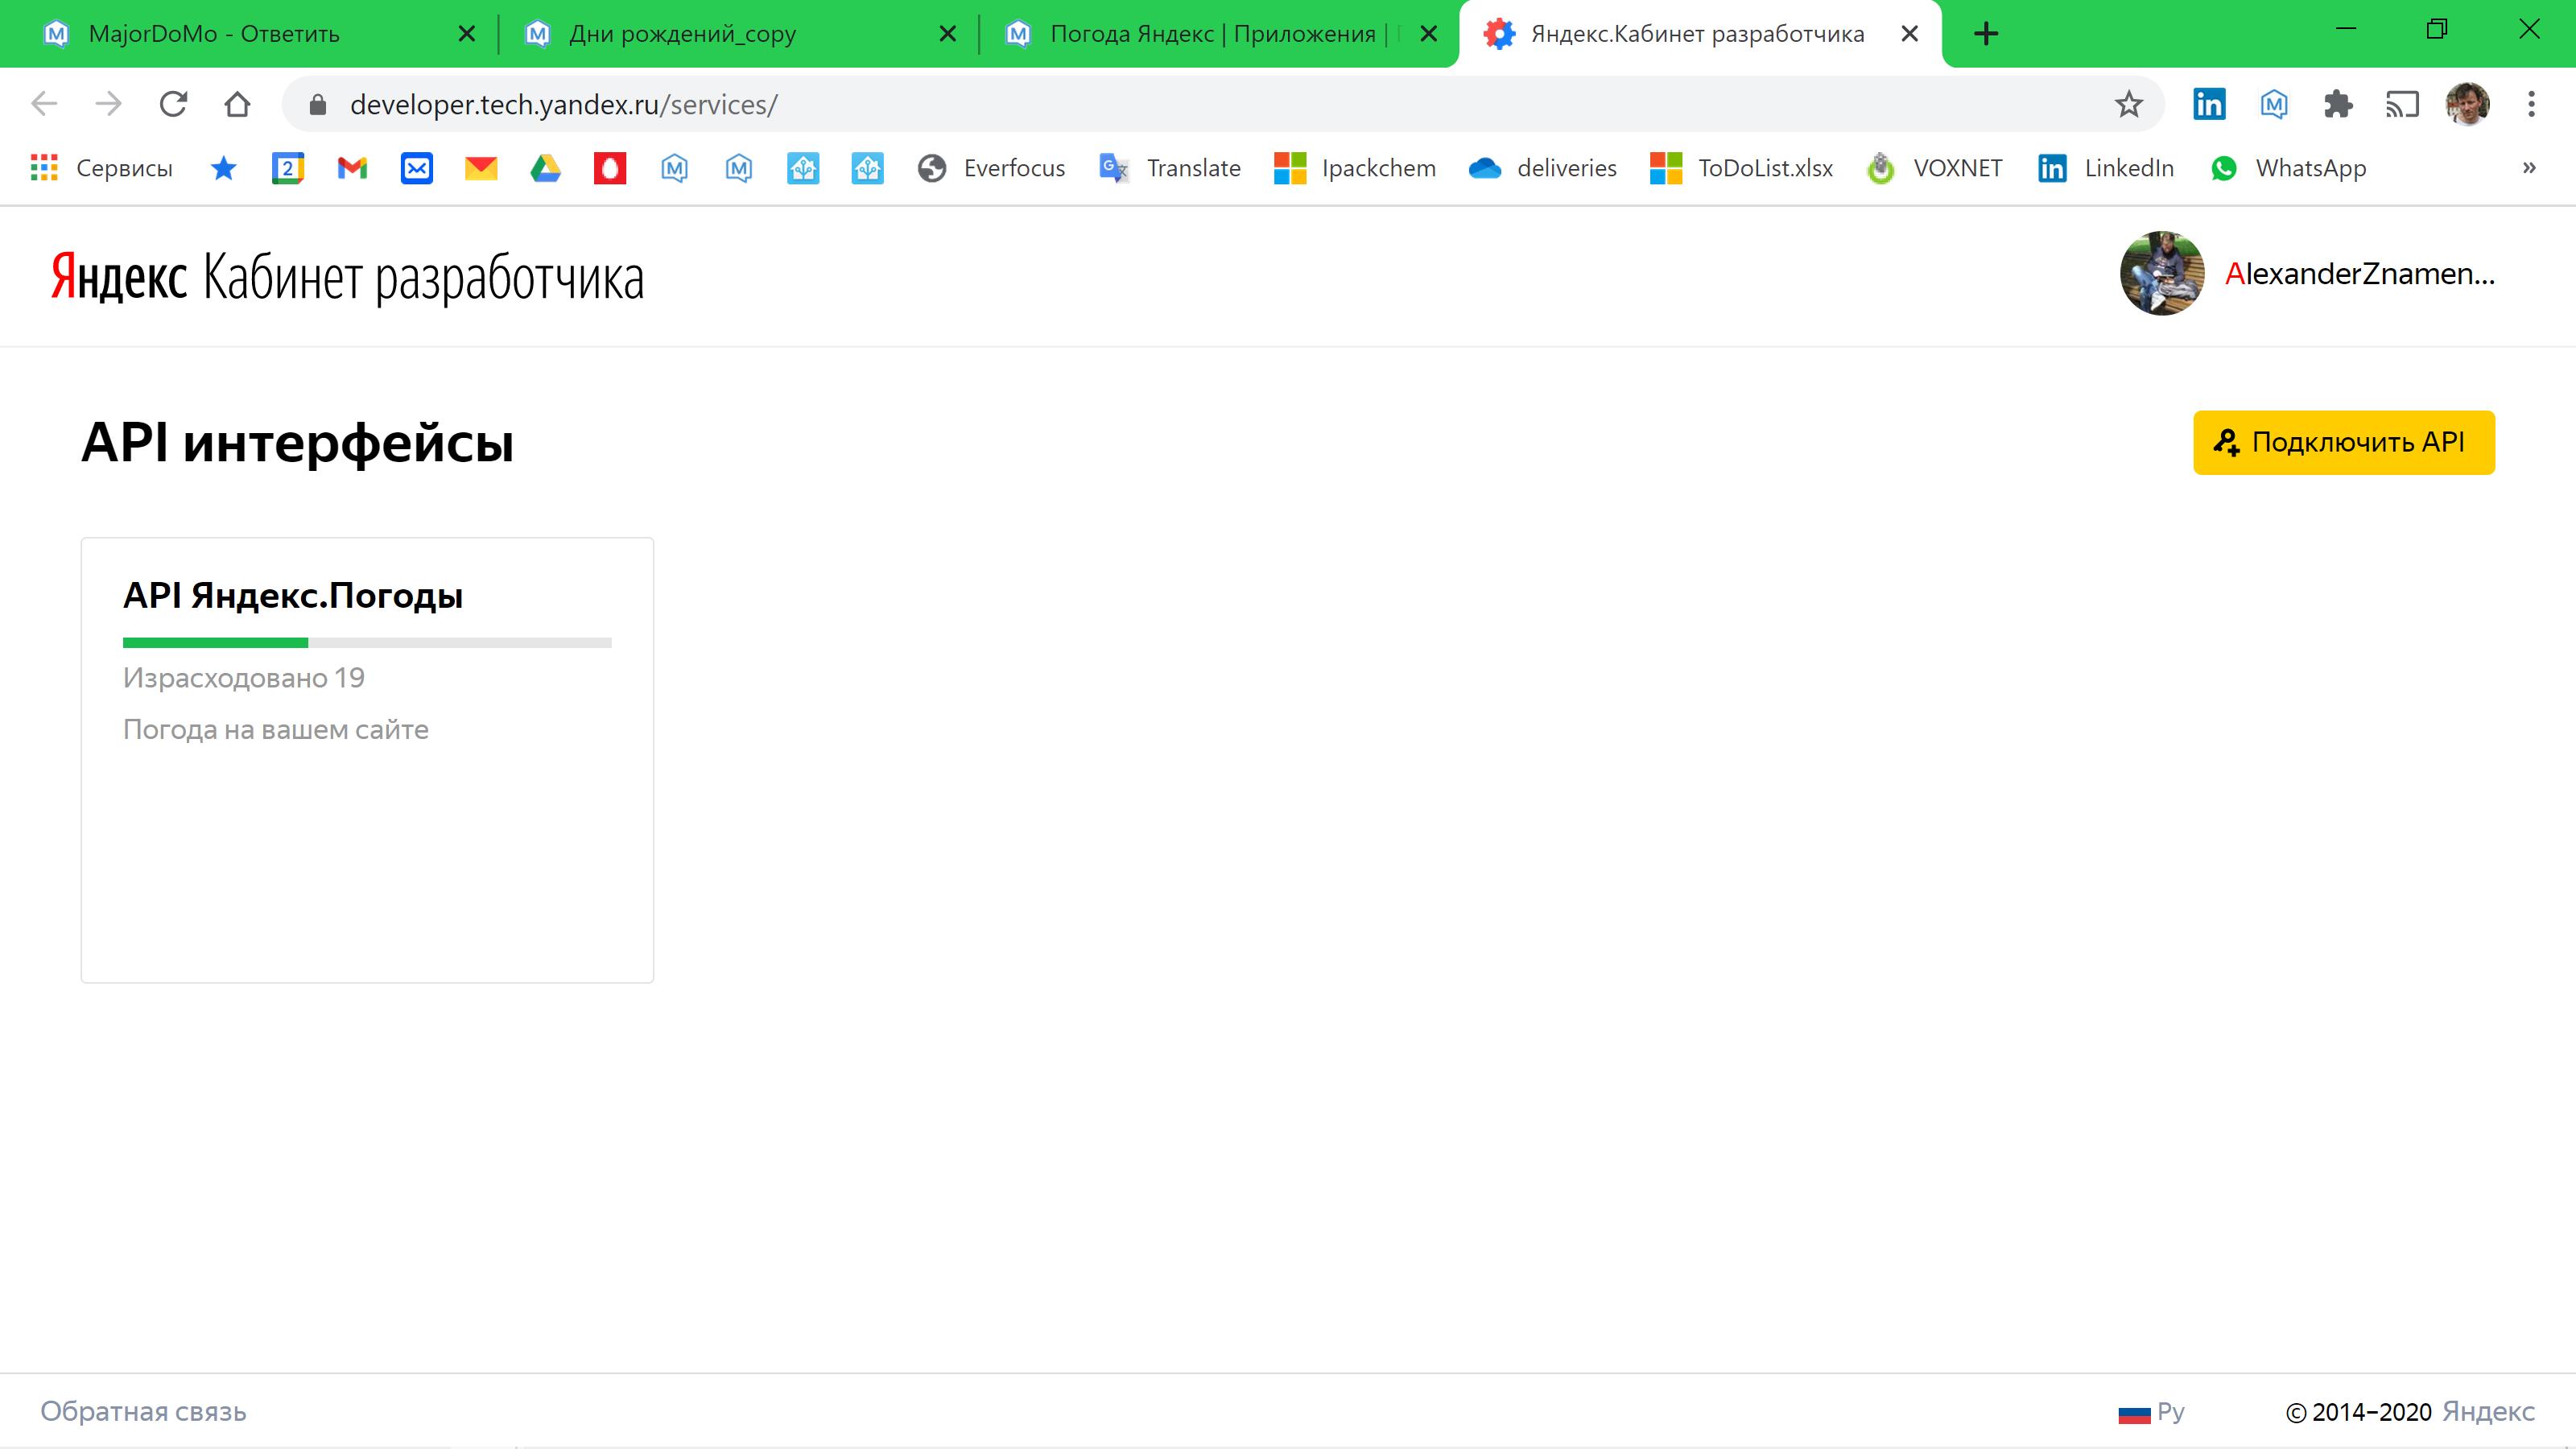Open the WhatsApp bookmark

(2289, 168)
